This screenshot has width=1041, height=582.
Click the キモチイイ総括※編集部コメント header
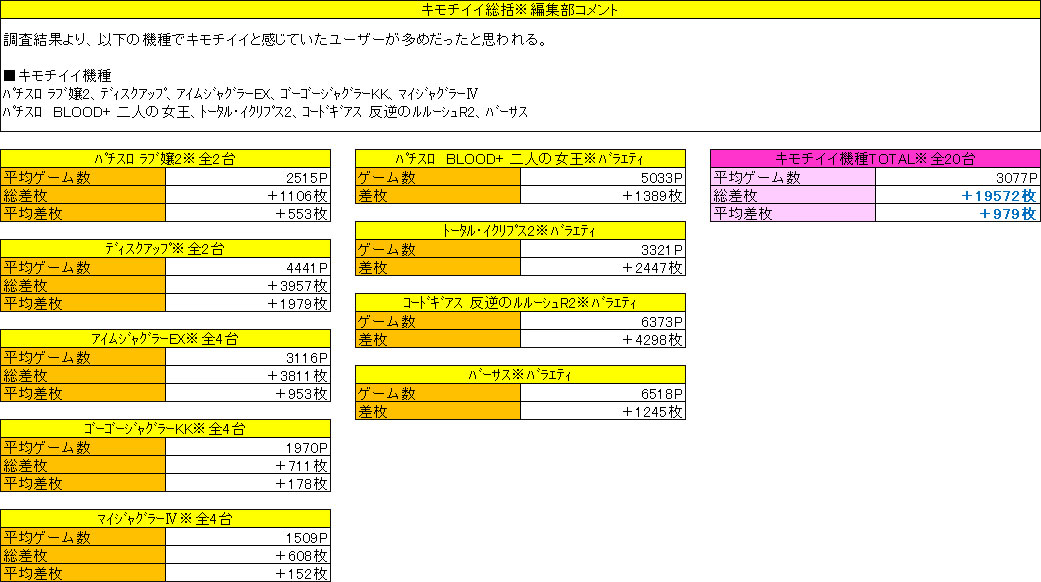(520, 9)
